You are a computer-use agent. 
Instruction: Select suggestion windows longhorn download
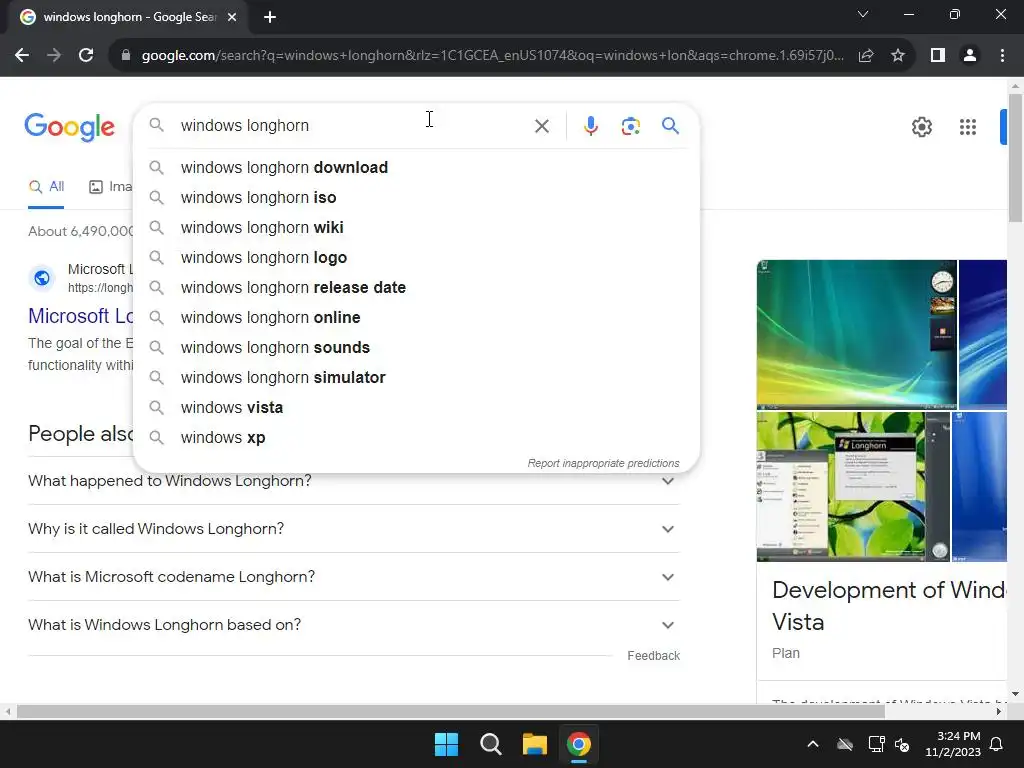pyautogui.click(x=416, y=167)
